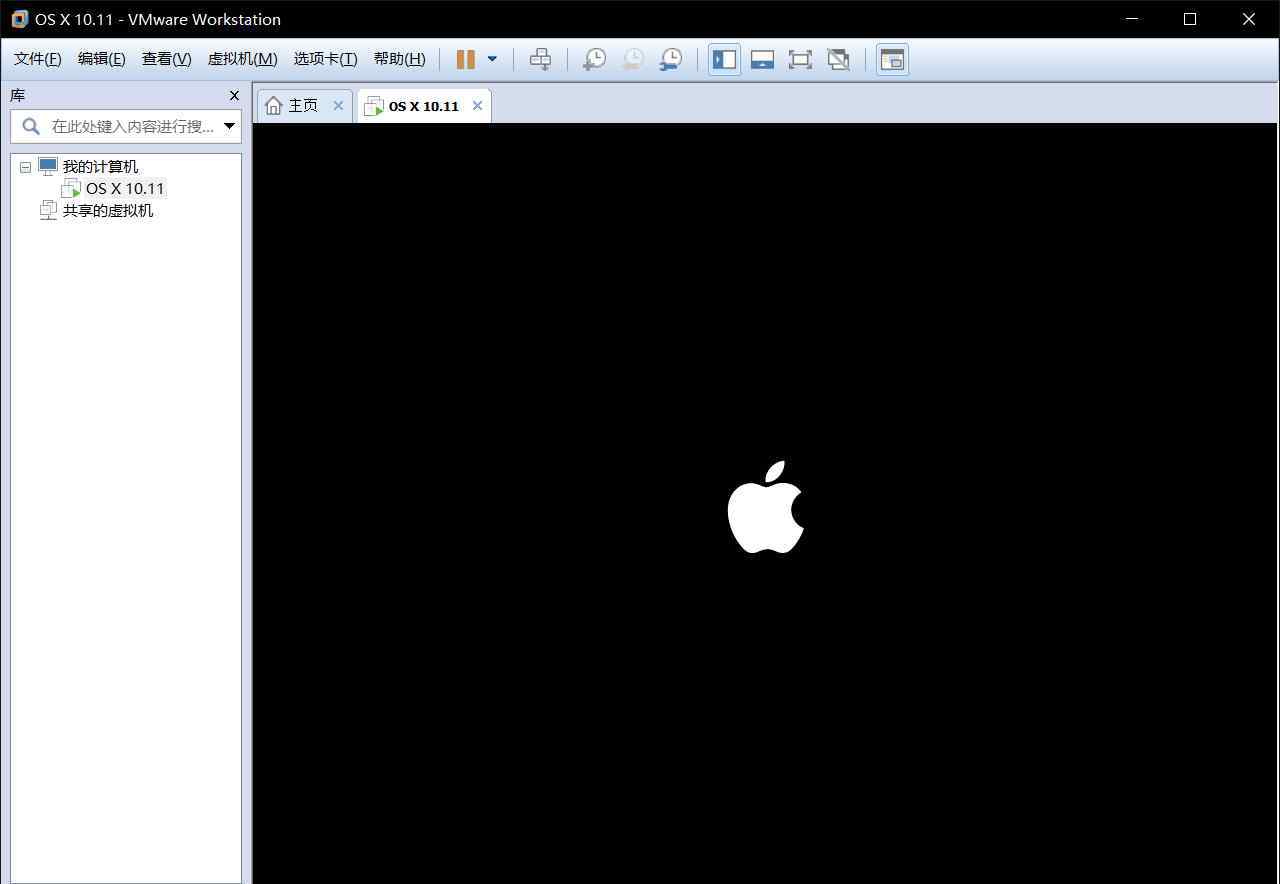
Task: Select OS X 10.11 in the library tree
Action: click(125, 188)
